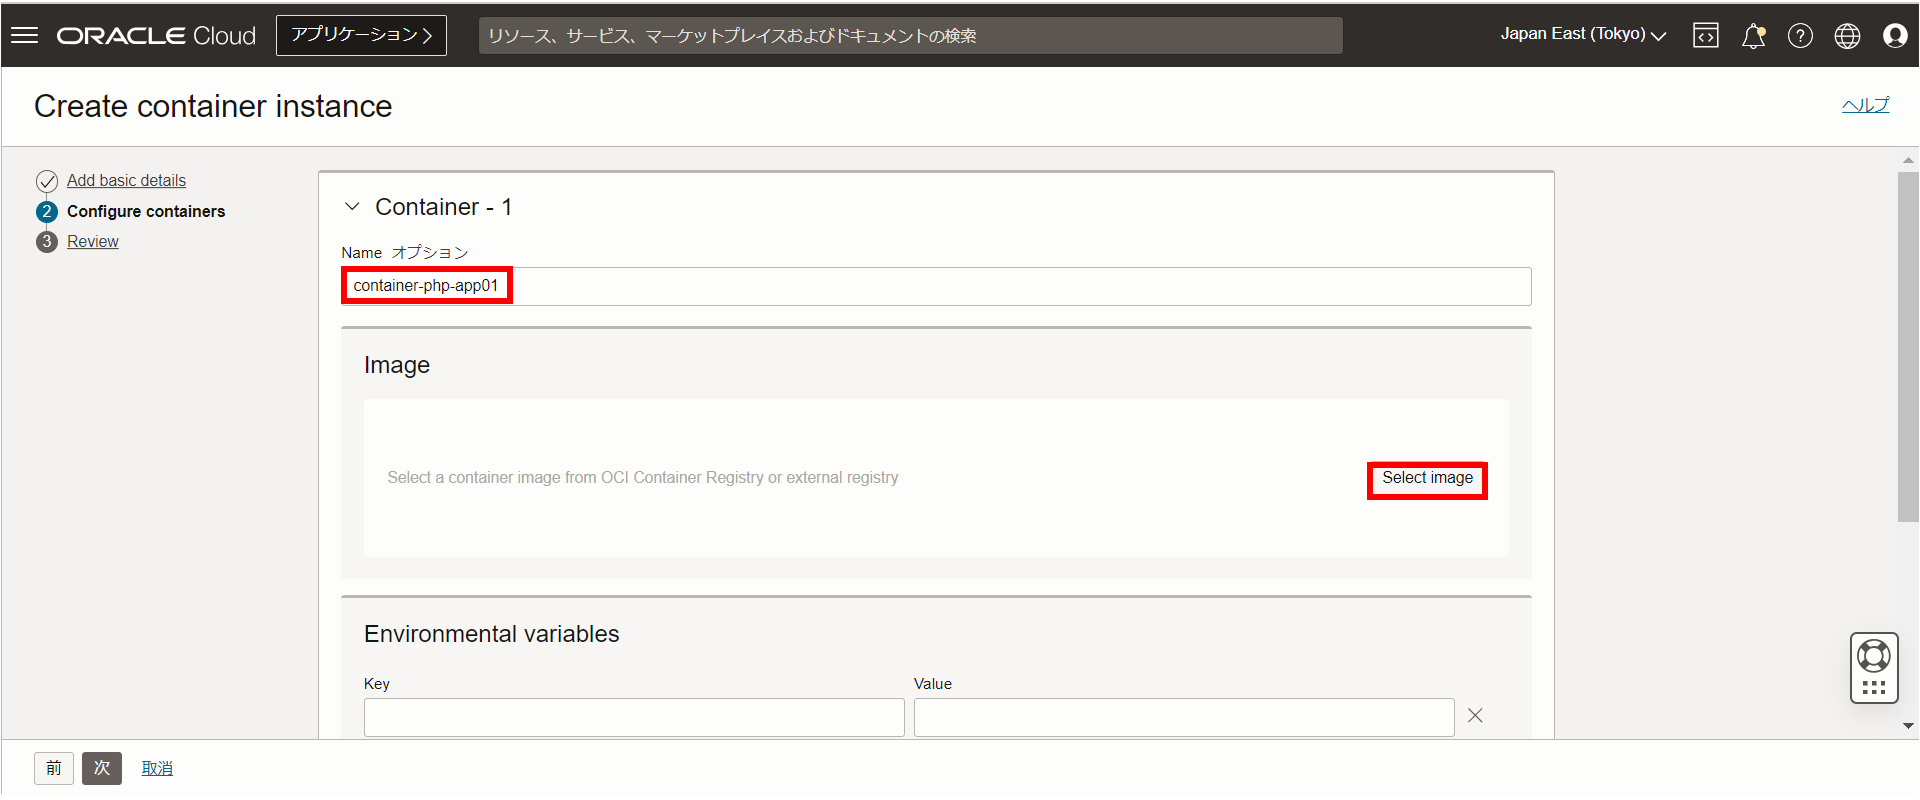This screenshot has height=800, width=1920.
Task: Open the hamburger navigation menu
Action: coord(24,35)
